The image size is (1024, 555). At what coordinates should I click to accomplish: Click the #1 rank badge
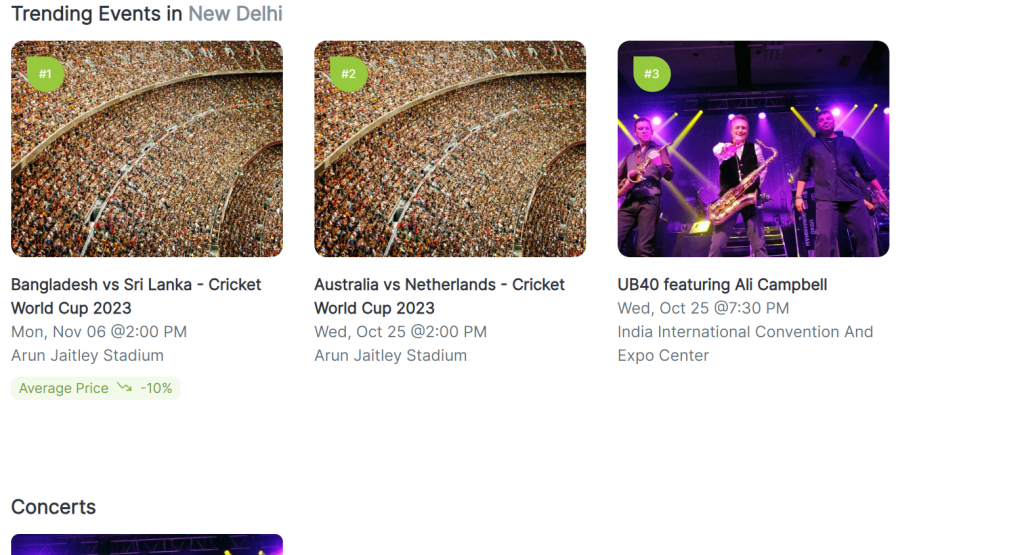[45, 73]
